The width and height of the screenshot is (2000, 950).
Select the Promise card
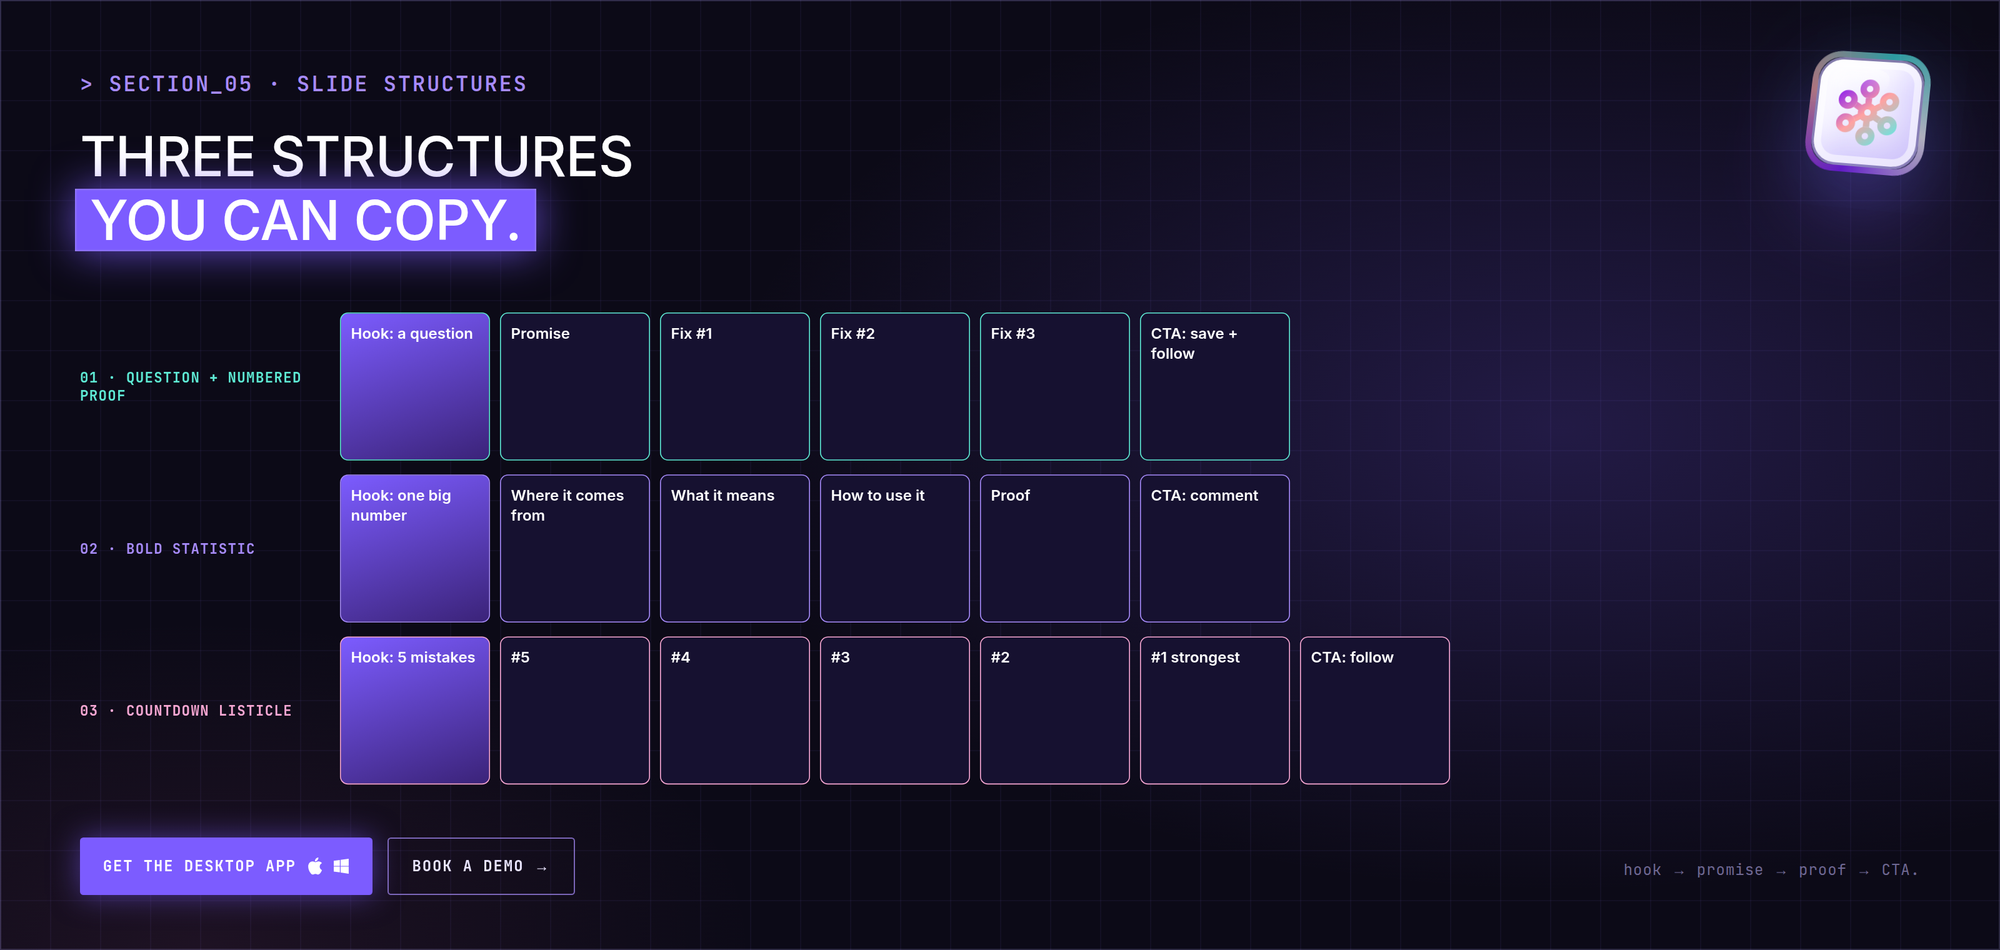(575, 387)
